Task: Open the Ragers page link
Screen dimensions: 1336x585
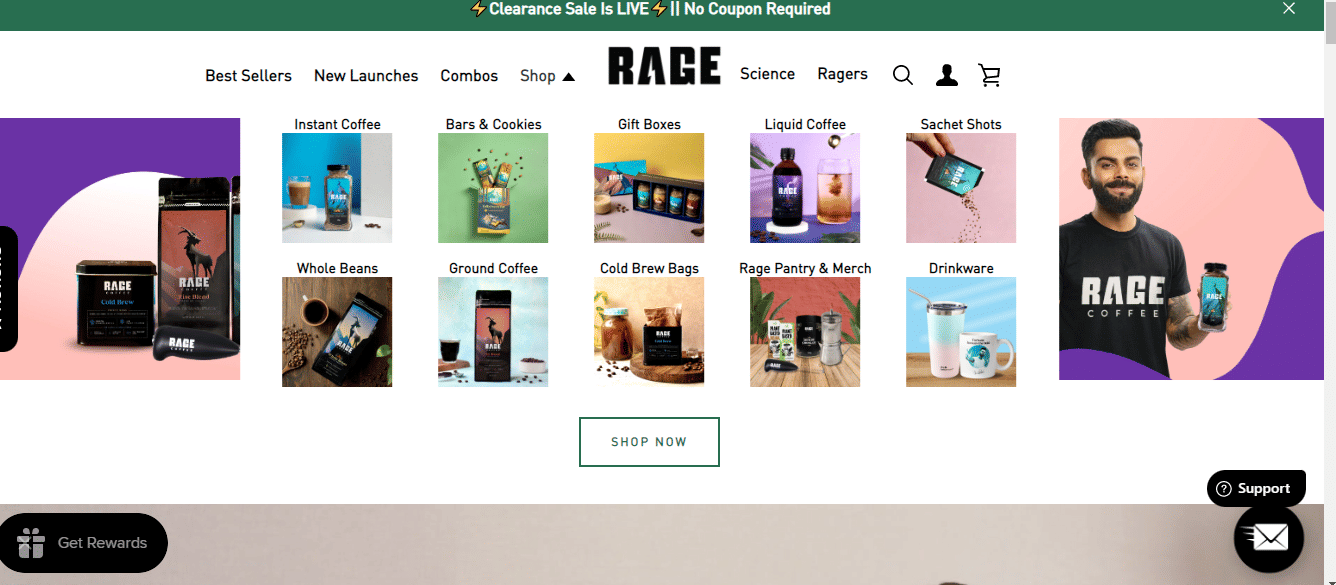Action: pos(842,74)
